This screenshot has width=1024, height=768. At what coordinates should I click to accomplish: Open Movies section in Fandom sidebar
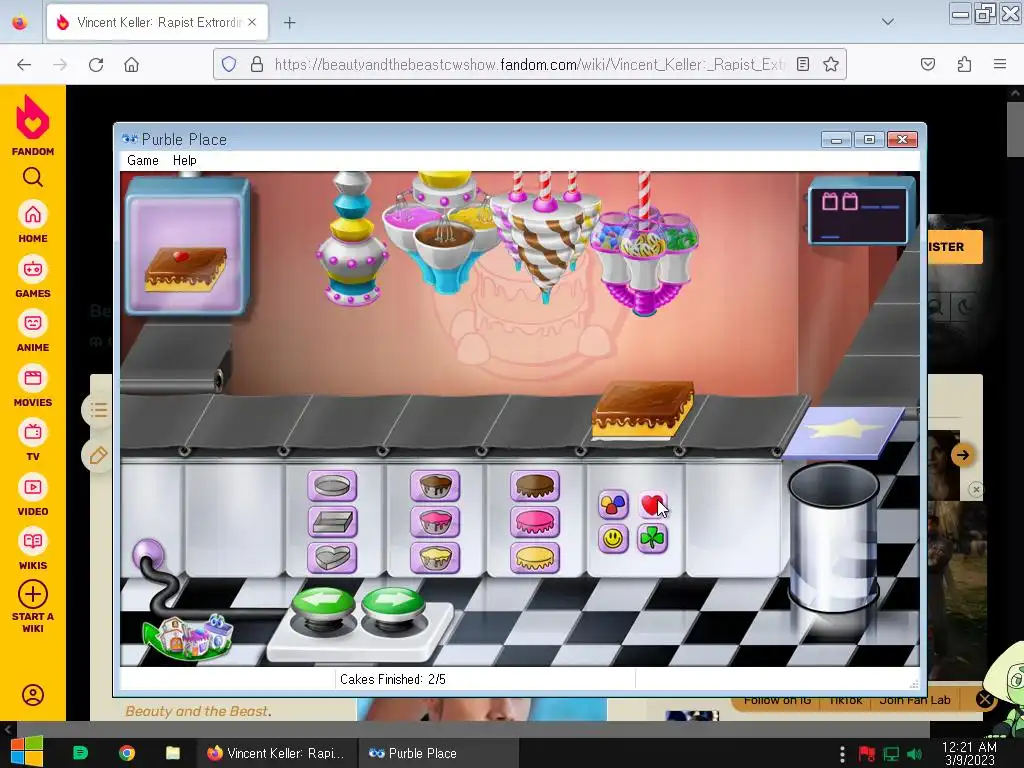tap(33, 386)
